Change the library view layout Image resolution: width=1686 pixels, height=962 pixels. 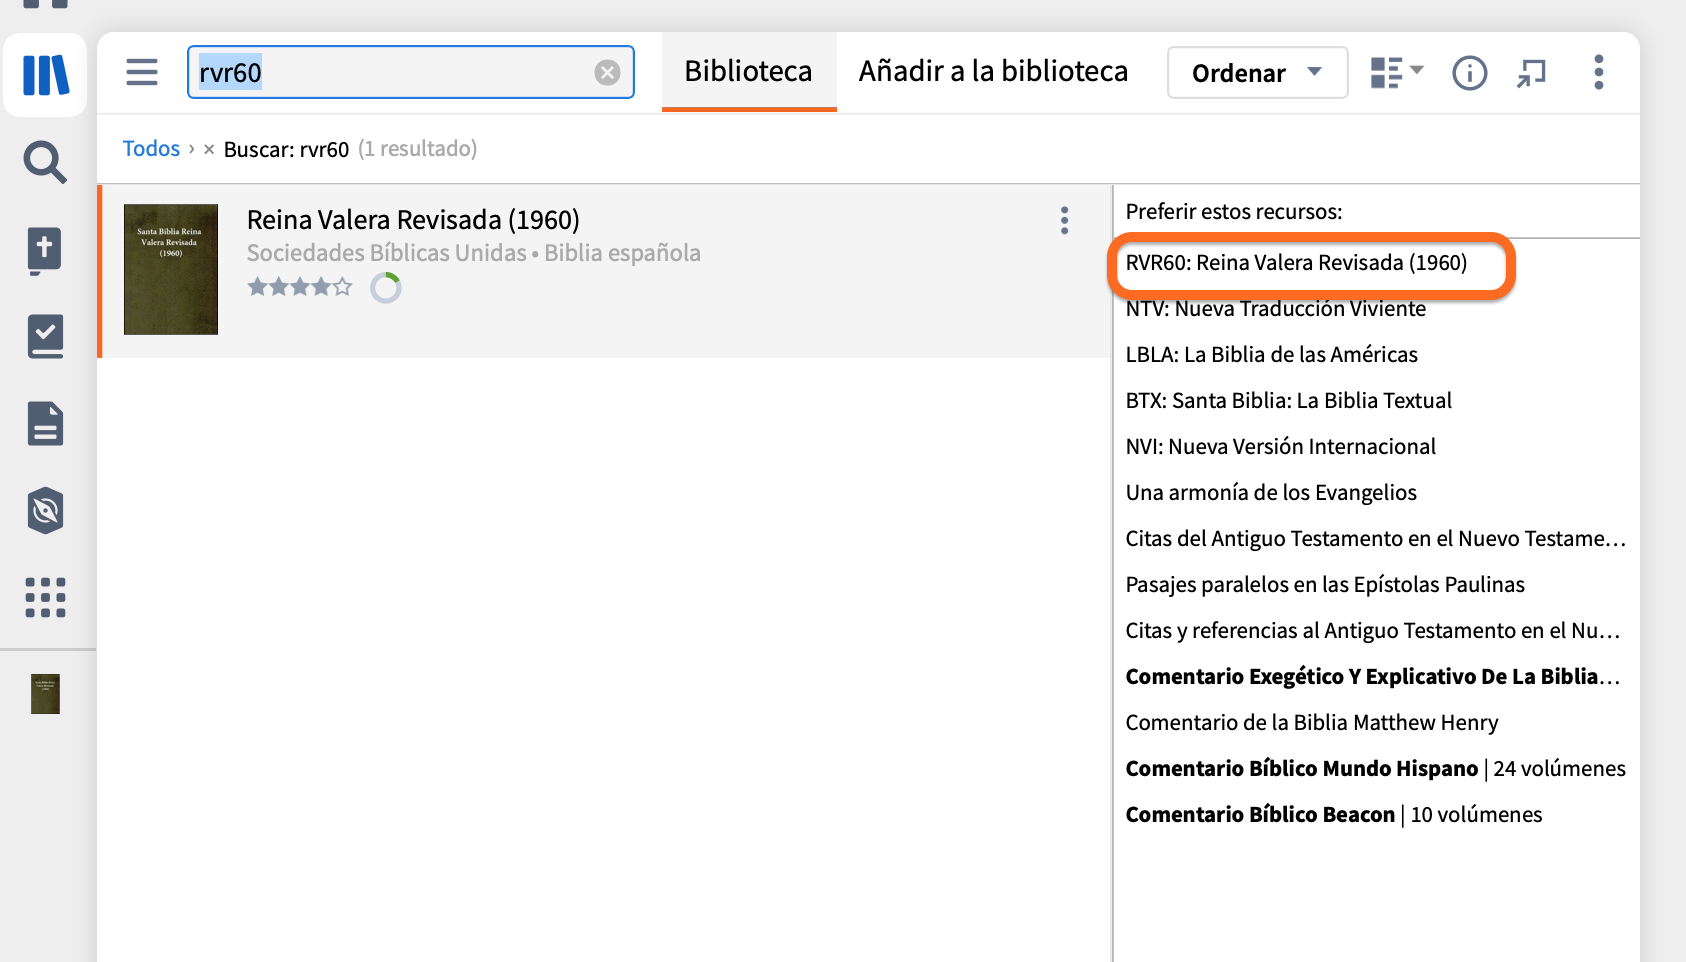tap(1396, 73)
